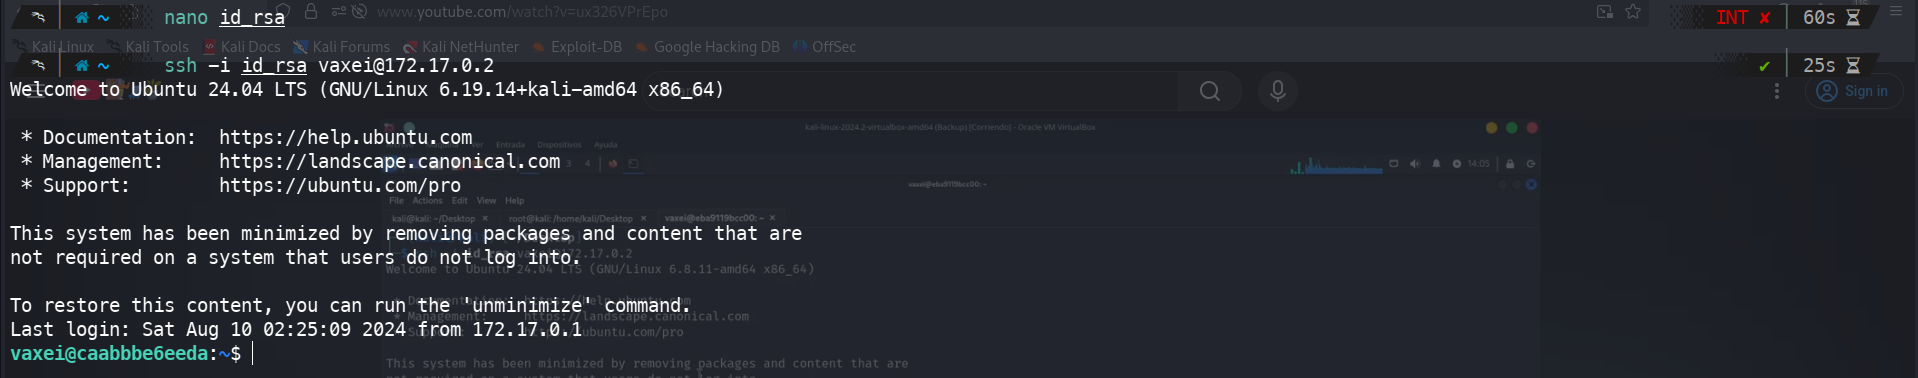Click the https://landscape.canonical.com link in the terminal
1918x378 pixels.
click(x=389, y=161)
